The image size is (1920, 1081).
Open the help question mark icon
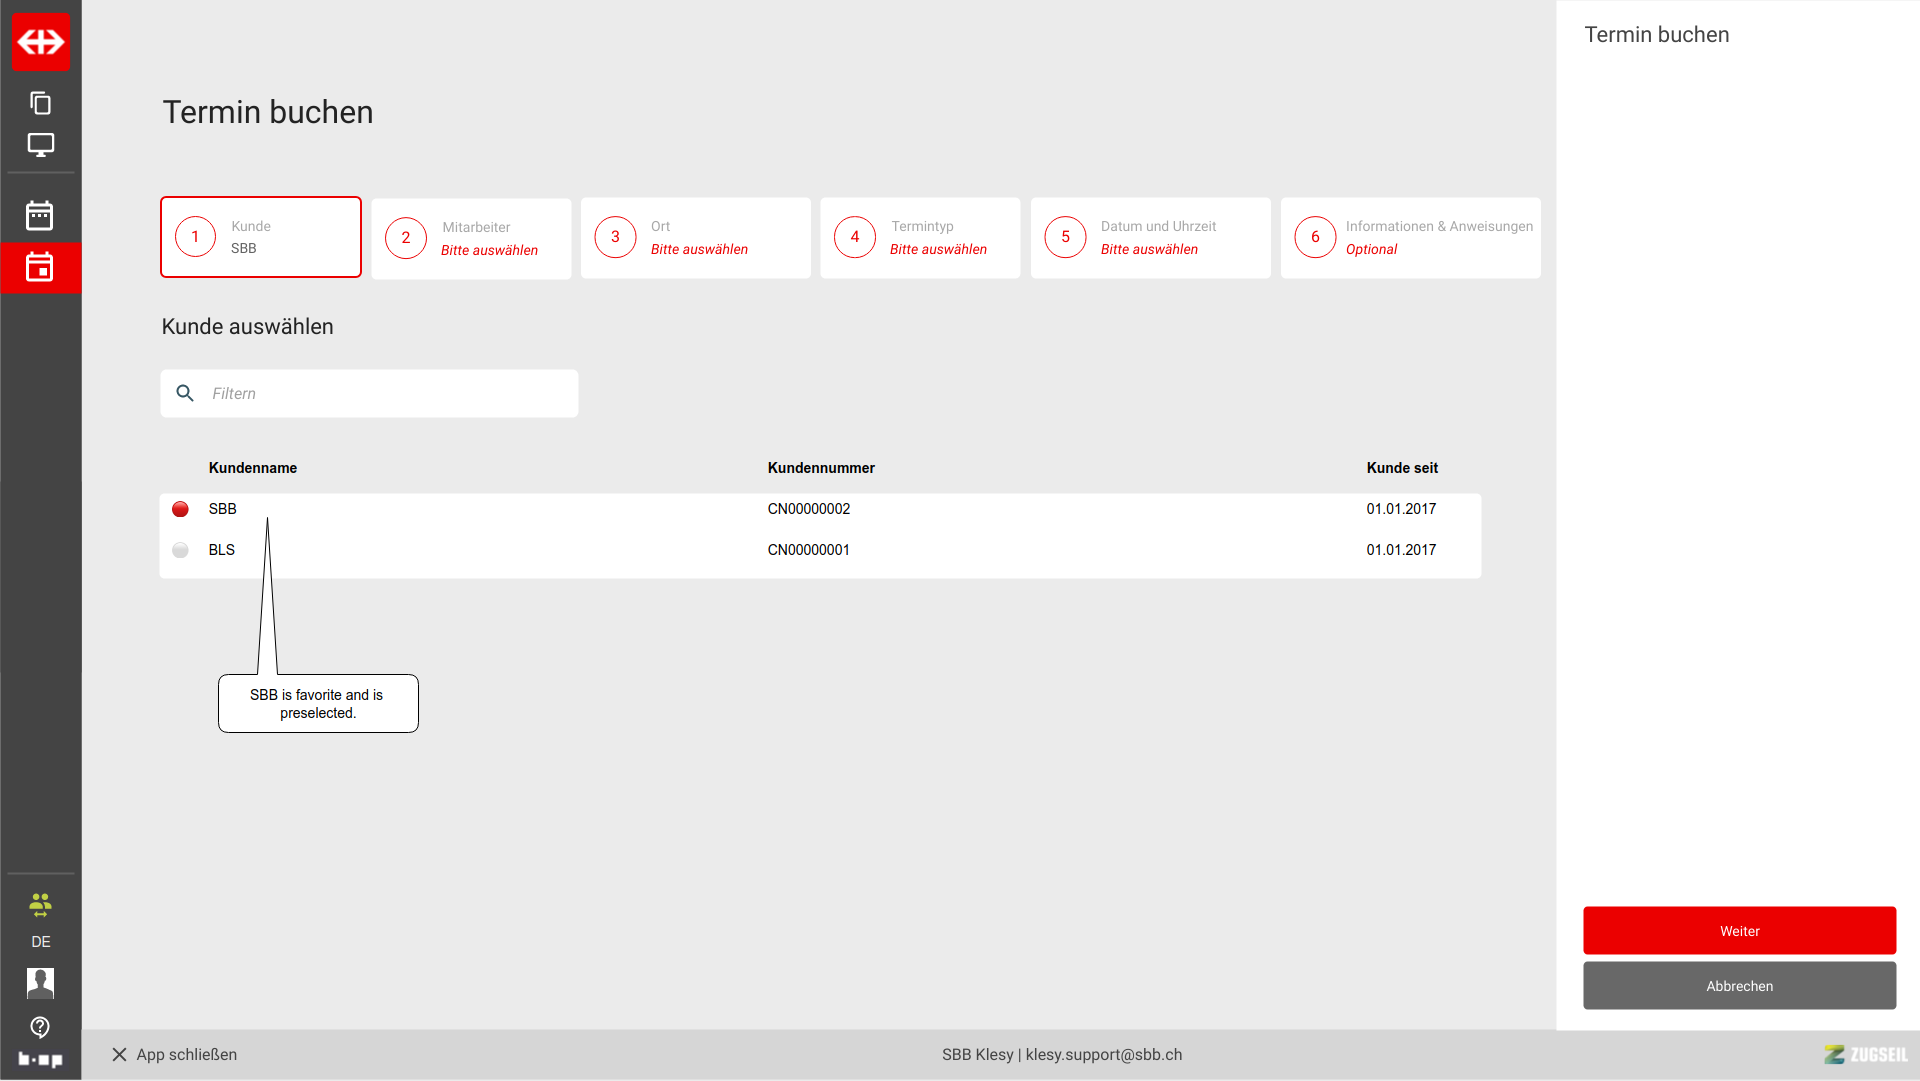pyautogui.click(x=40, y=1027)
